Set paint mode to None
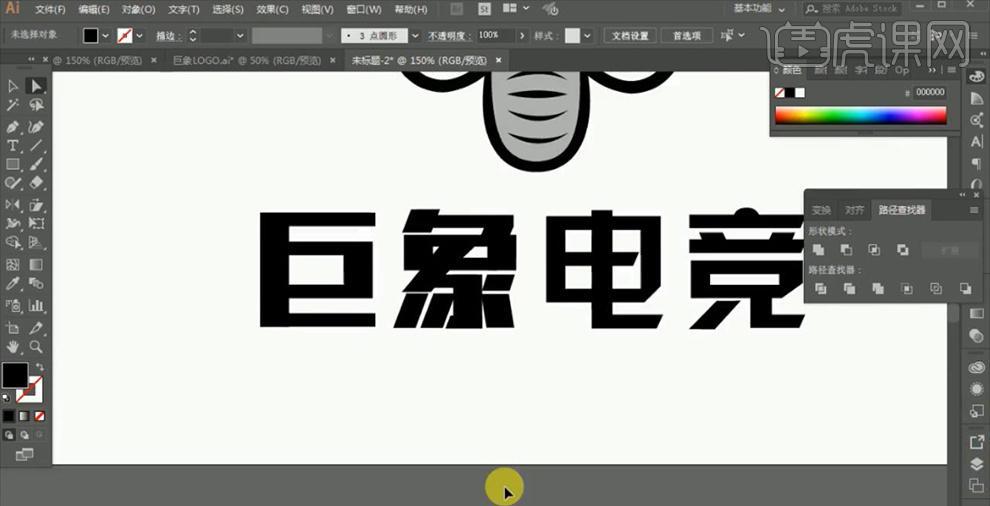The image size is (990, 506). (x=40, y=416)
